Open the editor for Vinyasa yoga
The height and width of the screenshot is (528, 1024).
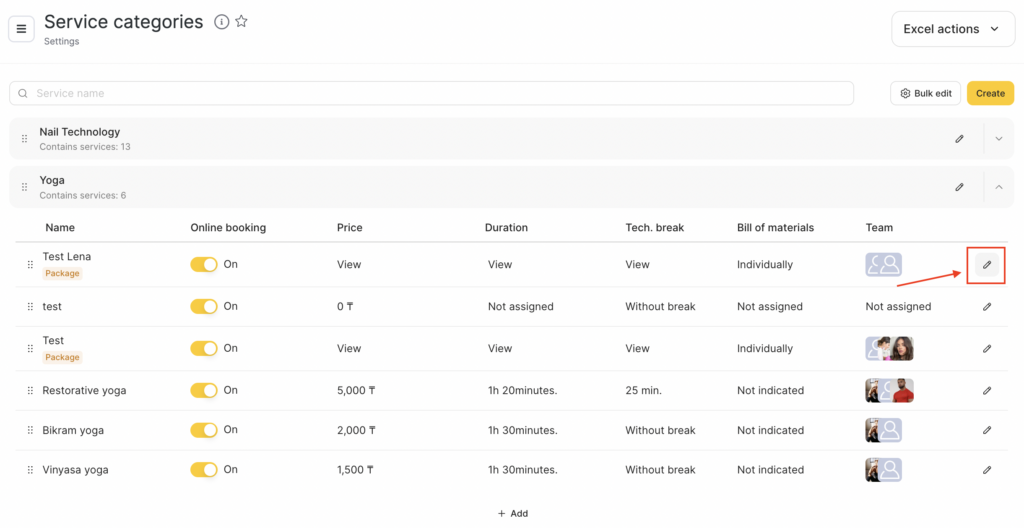(x=987, y=470)
